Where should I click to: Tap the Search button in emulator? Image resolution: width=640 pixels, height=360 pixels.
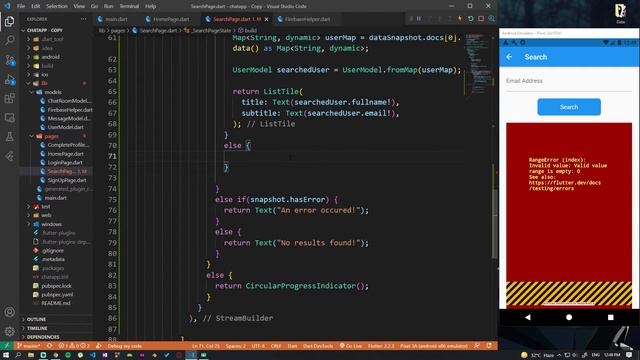click(x=569, y=107)
